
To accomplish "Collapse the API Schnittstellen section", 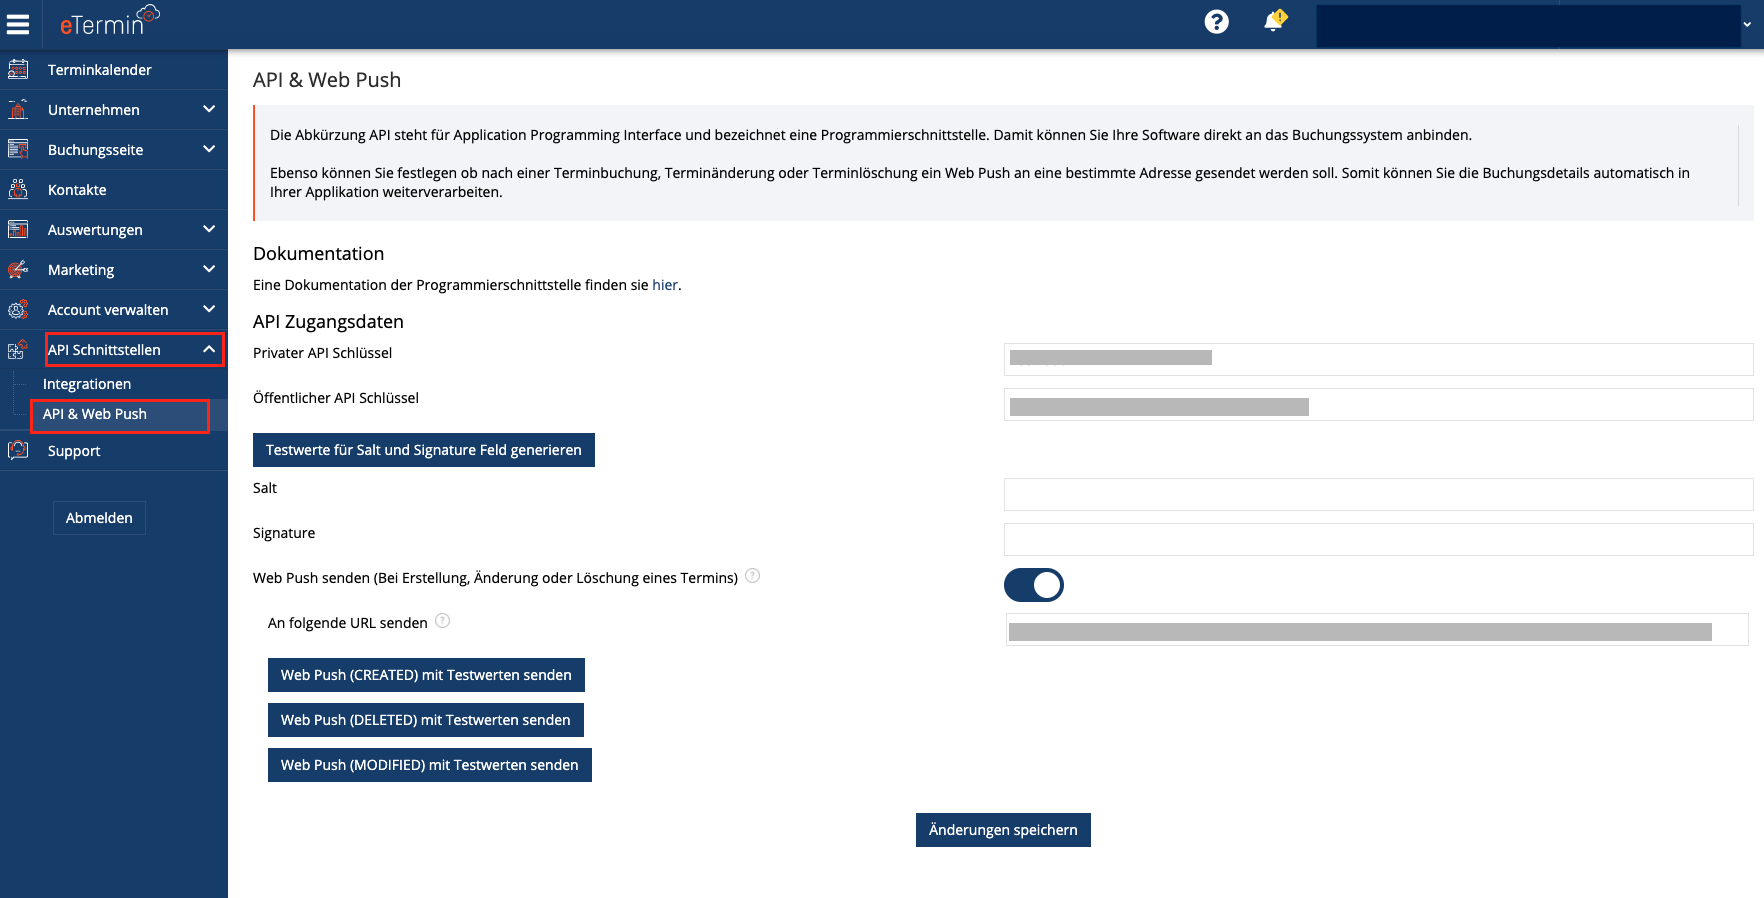I will [x=209, y=349].
